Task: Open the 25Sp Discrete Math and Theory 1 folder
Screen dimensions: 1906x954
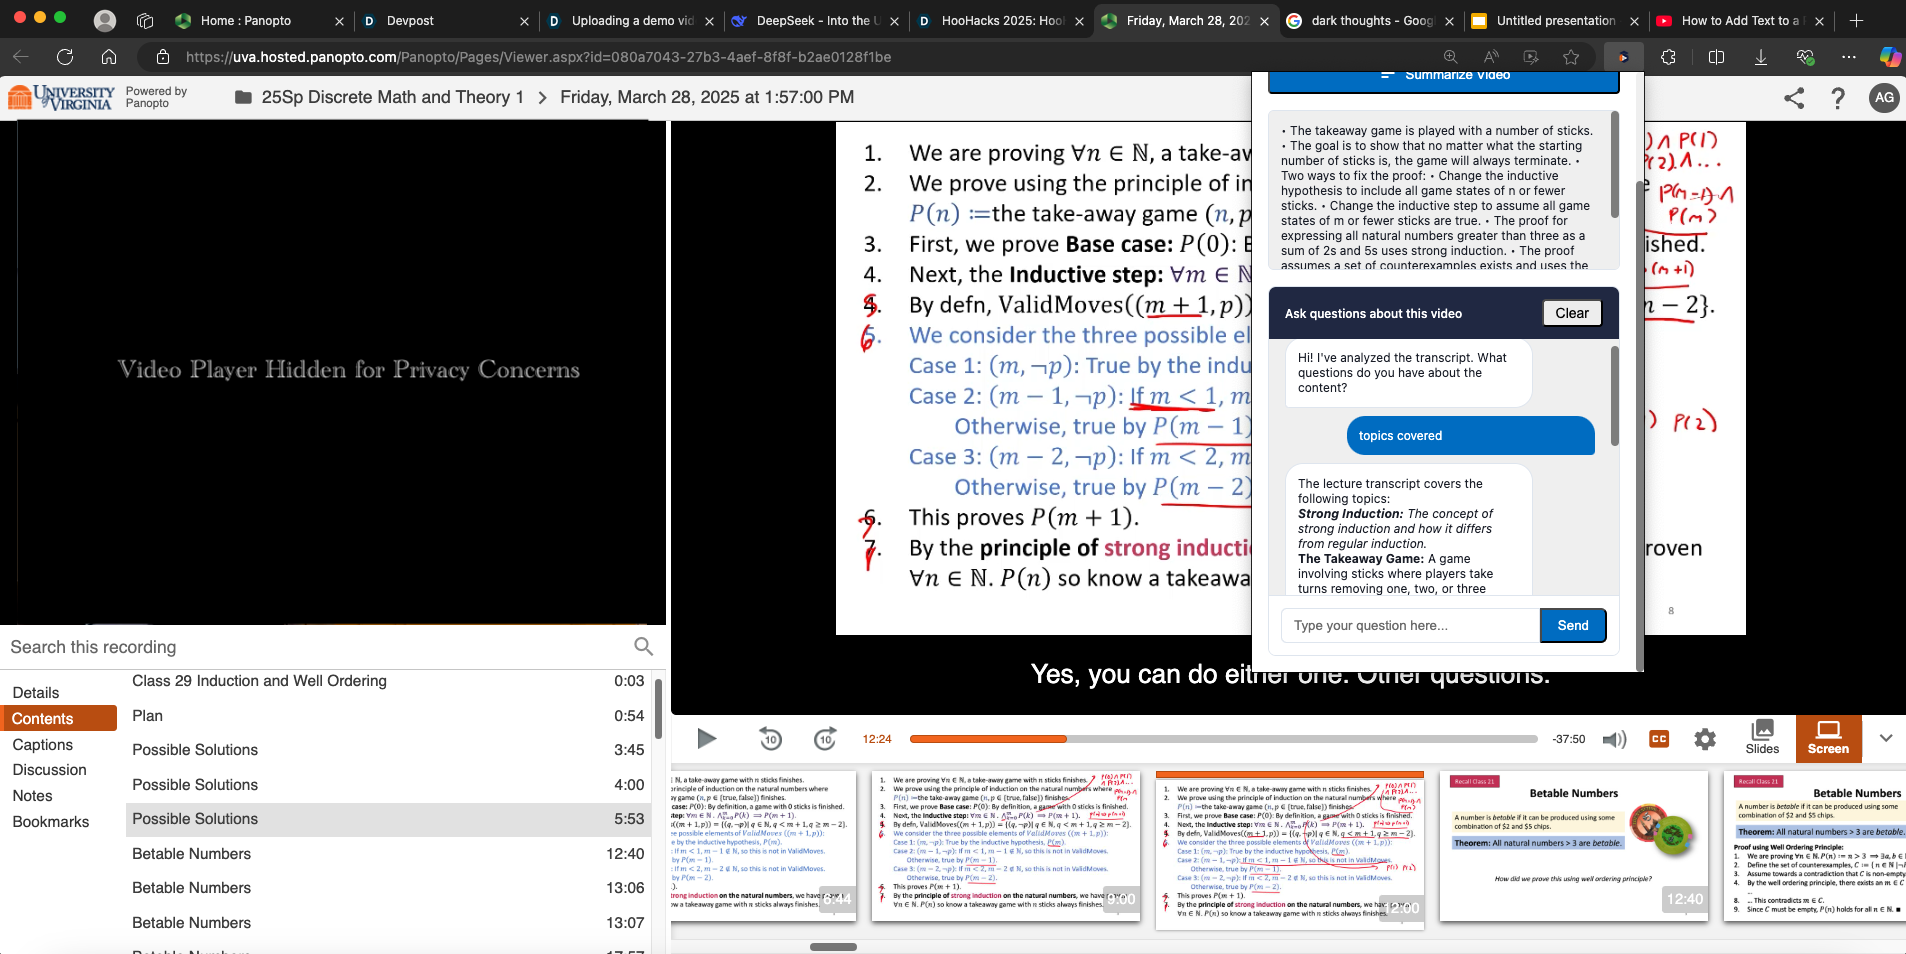Action: coord(379,97)
